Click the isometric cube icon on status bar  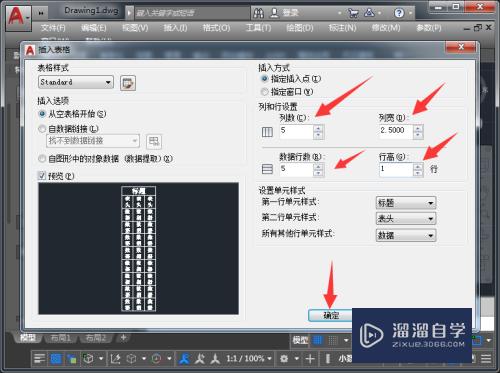(88, 359)
